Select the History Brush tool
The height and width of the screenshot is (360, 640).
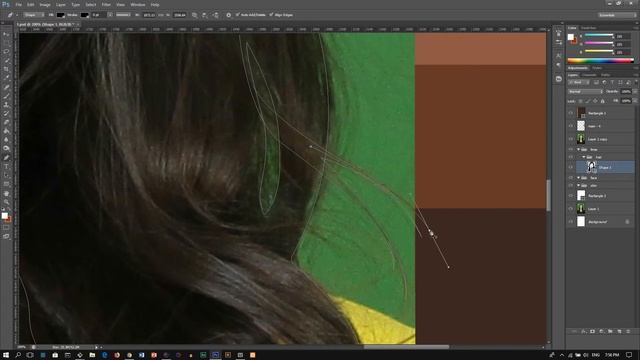[x=6, y=113]
